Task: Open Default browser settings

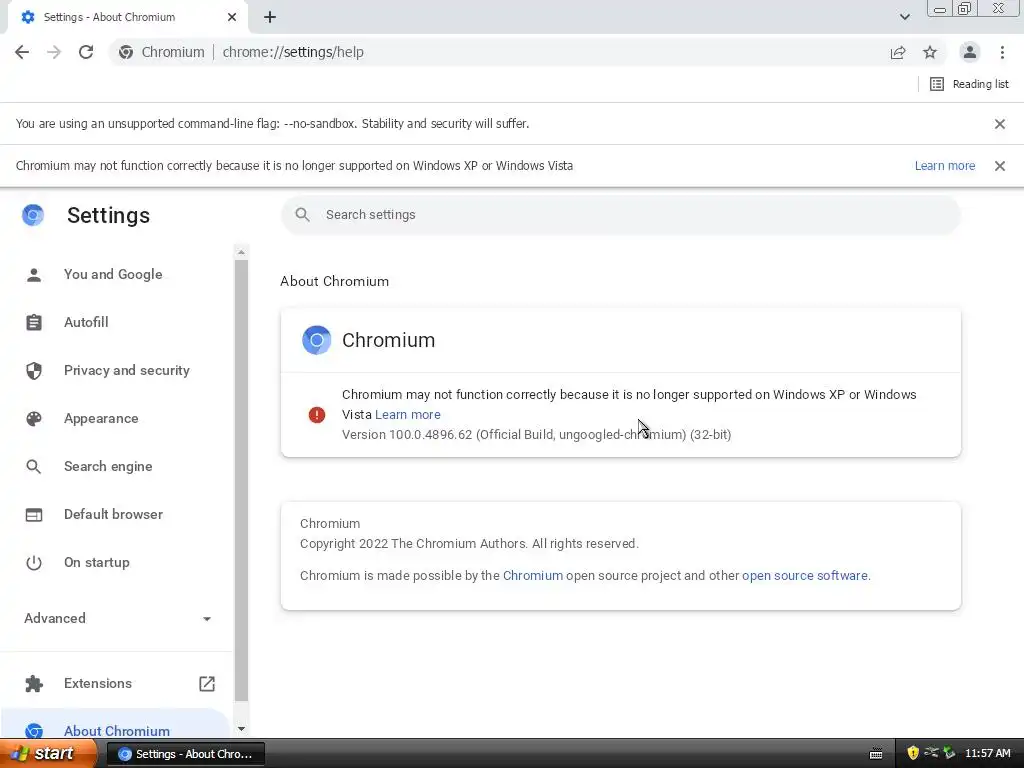Action: point(113,514)
